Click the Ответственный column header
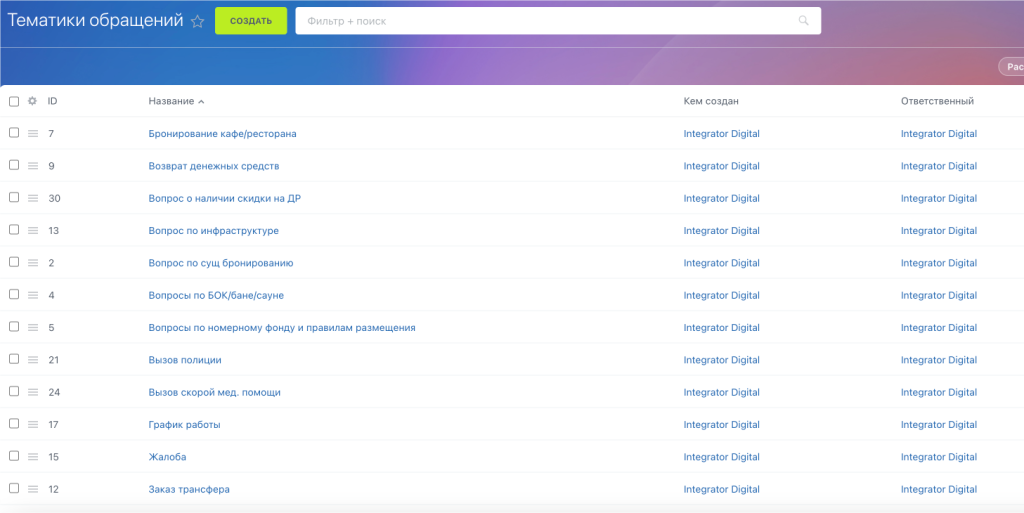This screenshot has width=1024, height=513. (x=936, y=101)
